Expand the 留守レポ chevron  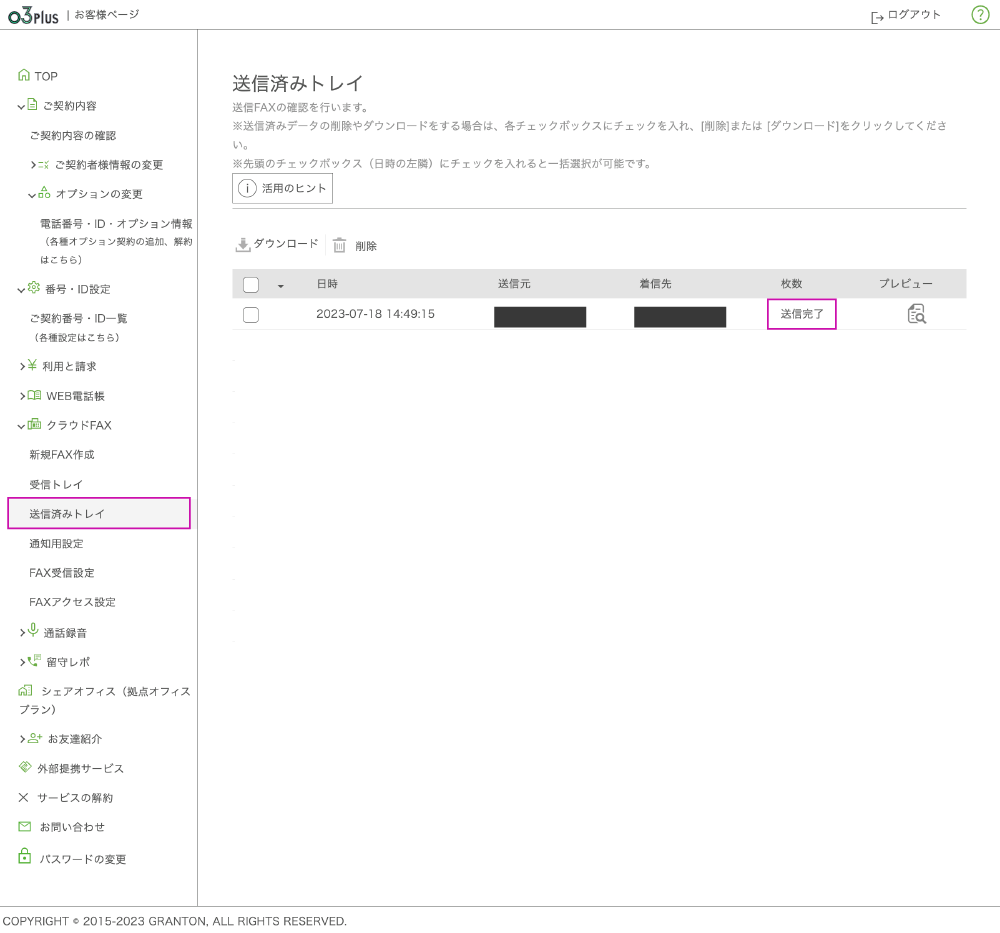(22, 662)
